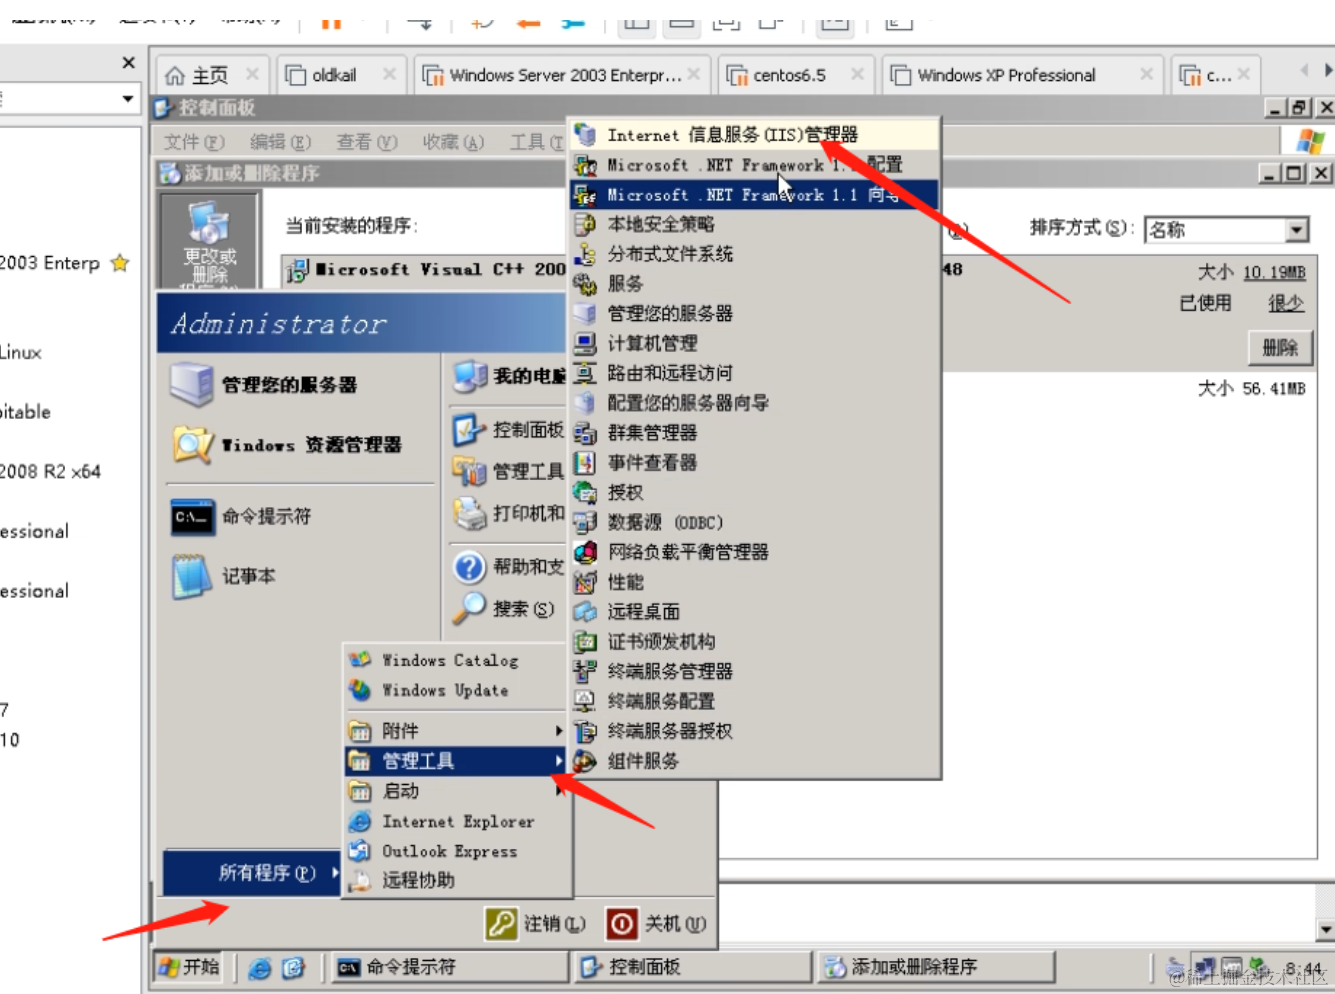Expand the 附件 submenu
The image size is (1335, 994).
pyautogui.click(x=457, y=731)
